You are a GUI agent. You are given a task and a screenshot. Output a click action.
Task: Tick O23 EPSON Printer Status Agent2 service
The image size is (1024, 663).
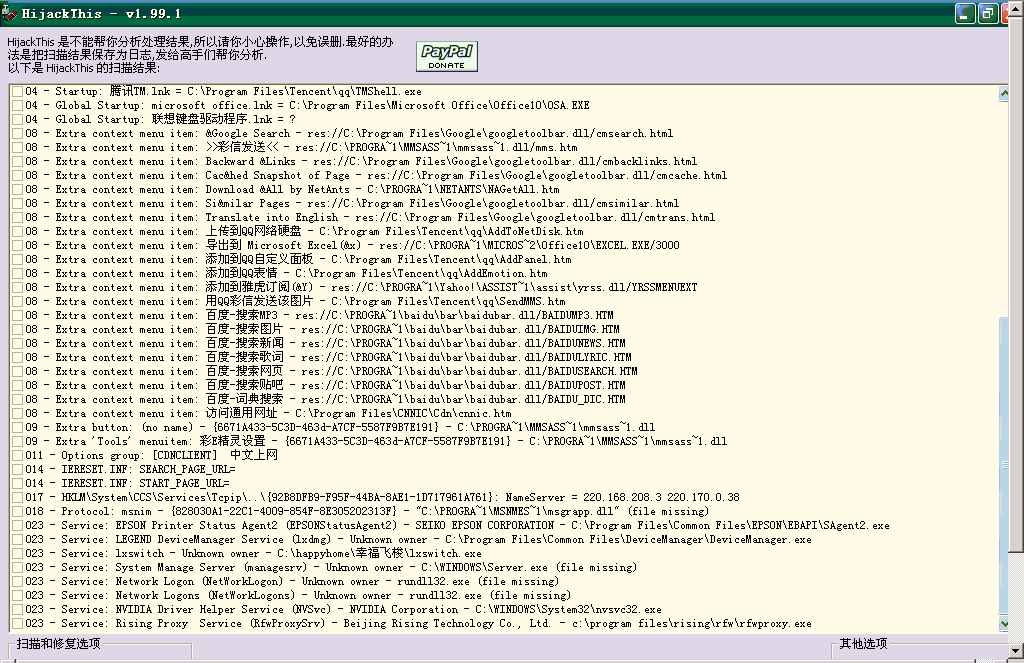pyautogui.click(x=18, y=525)
